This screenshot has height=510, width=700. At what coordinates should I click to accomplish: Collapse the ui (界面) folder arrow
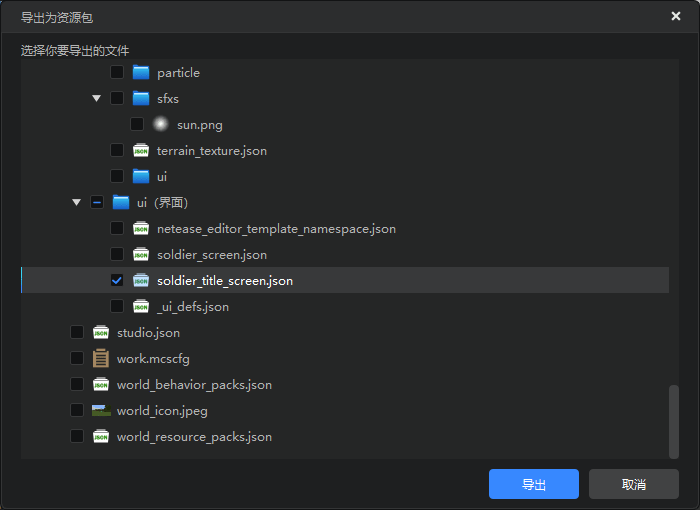76,202
